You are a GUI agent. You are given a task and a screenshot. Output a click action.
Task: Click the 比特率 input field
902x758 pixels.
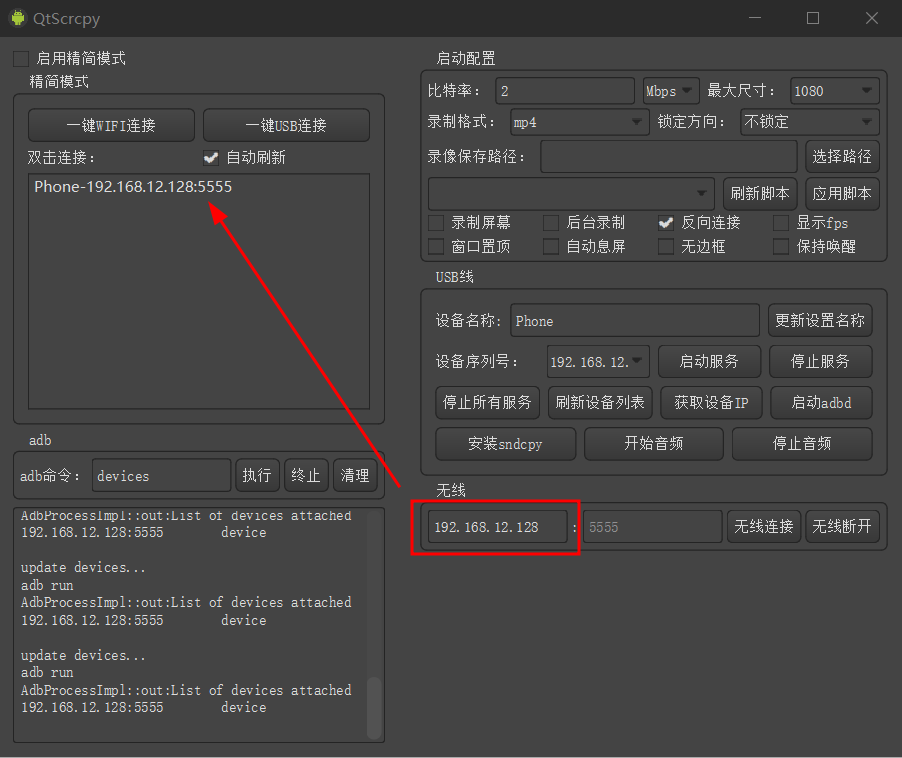click(x=565, y=91)
